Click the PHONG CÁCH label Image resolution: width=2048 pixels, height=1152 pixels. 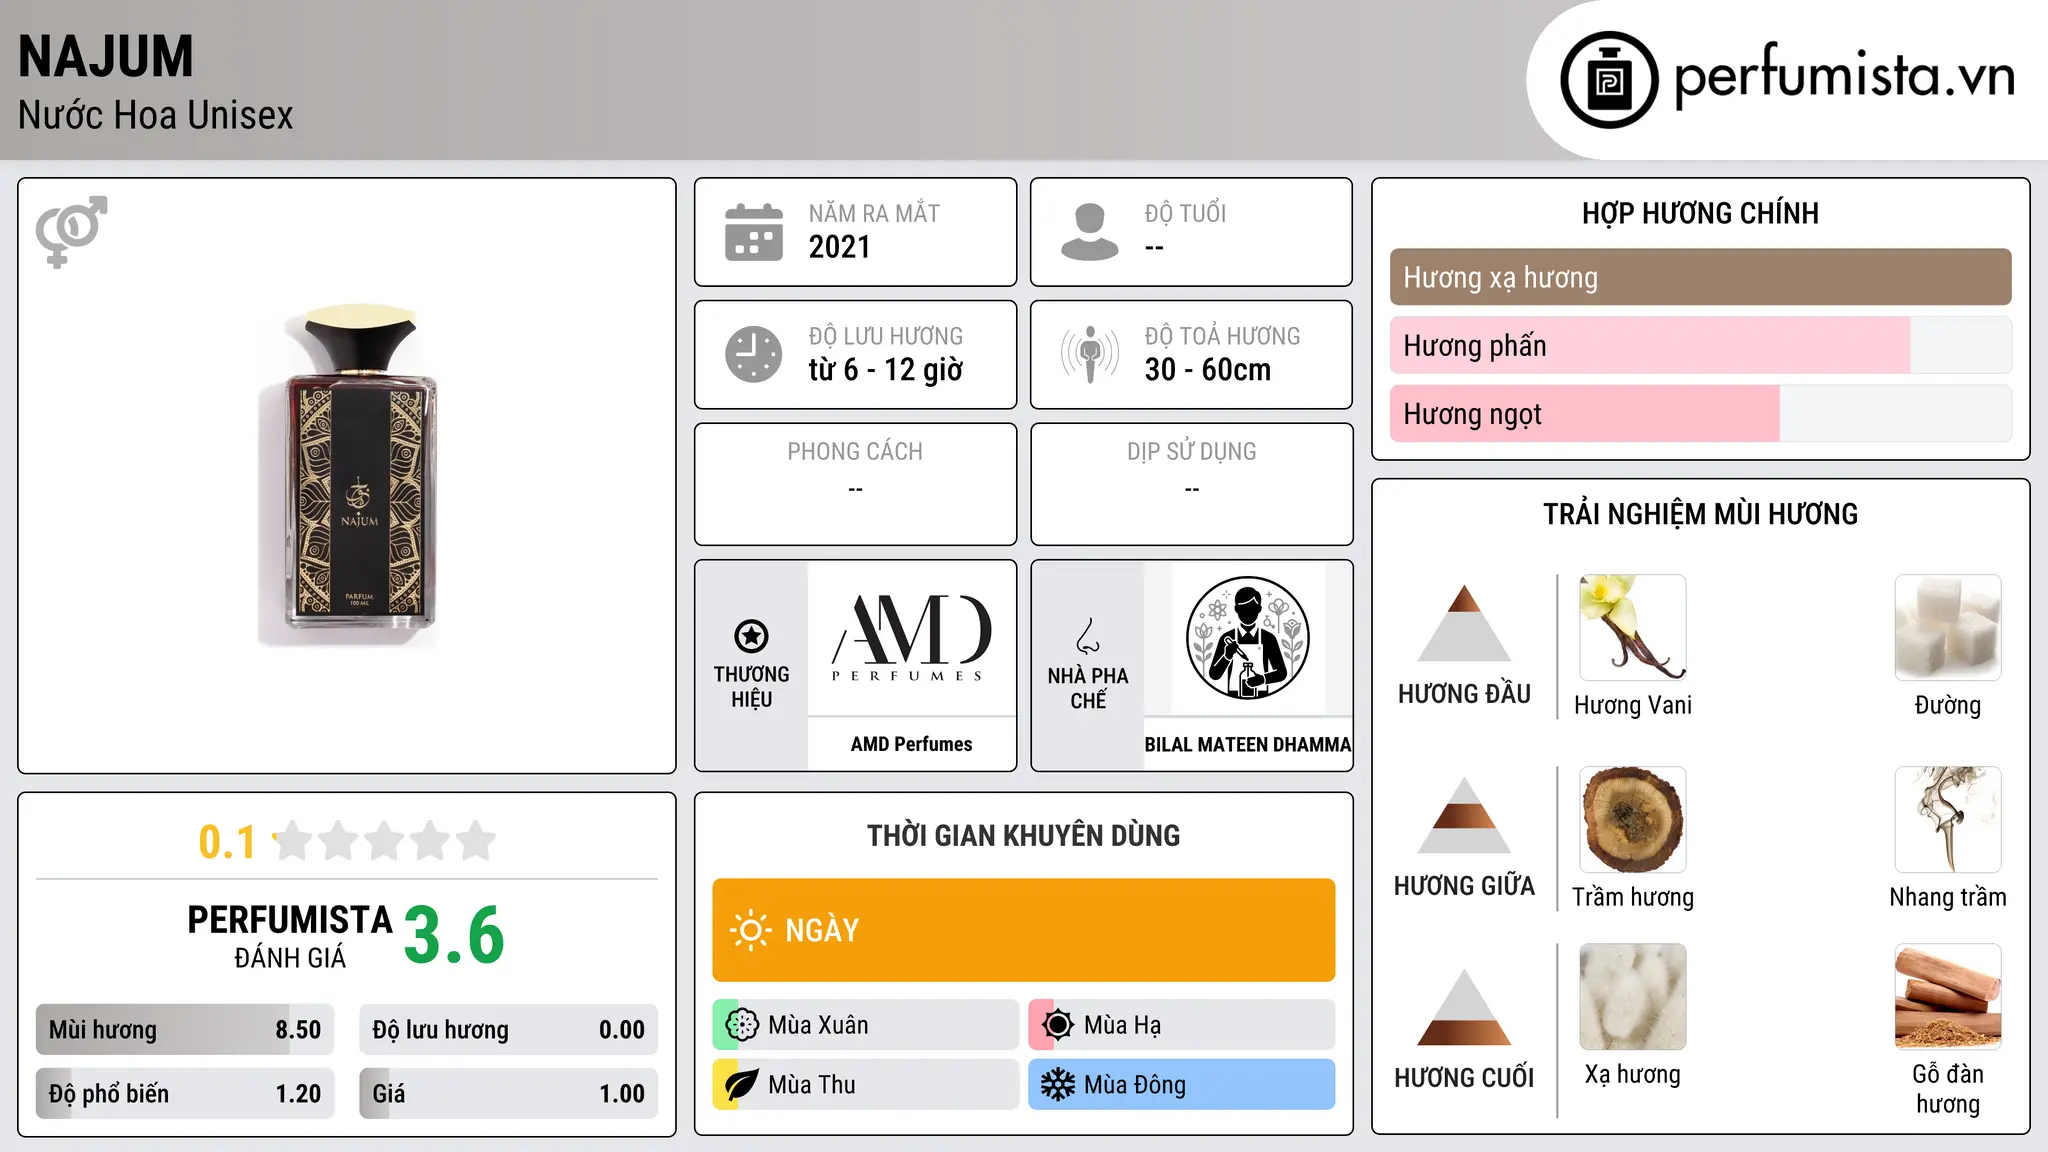click(855, 452)
